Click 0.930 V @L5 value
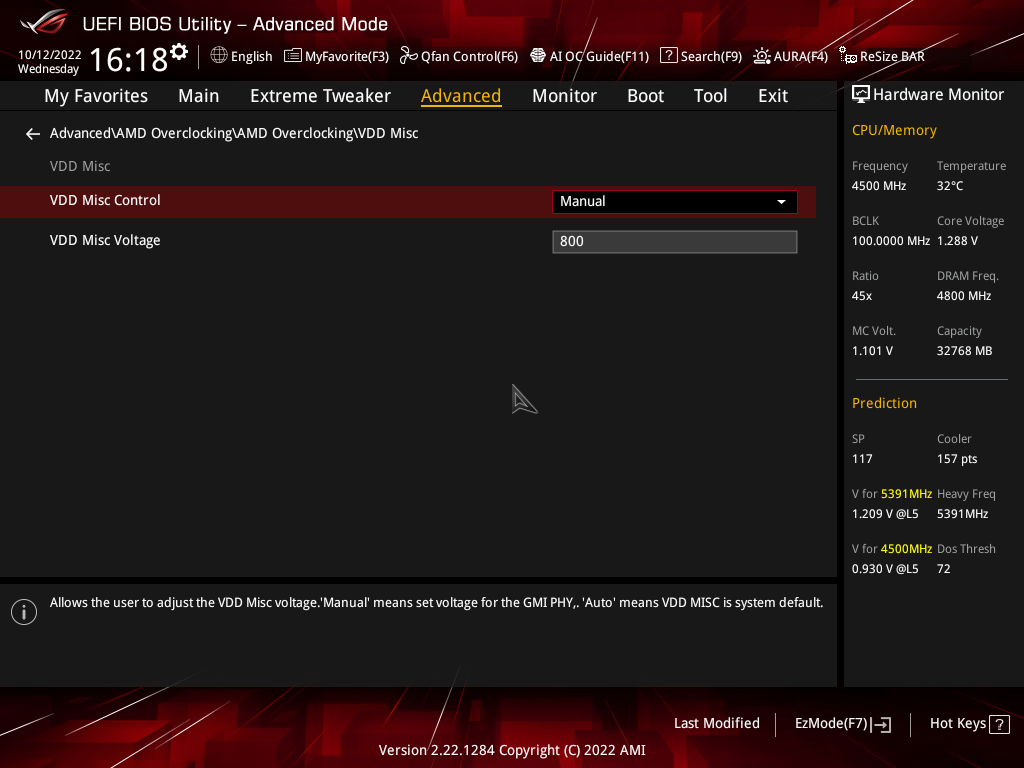This screenshot has height=768, width=1024. pyautogui.click(x=884, y=569)
